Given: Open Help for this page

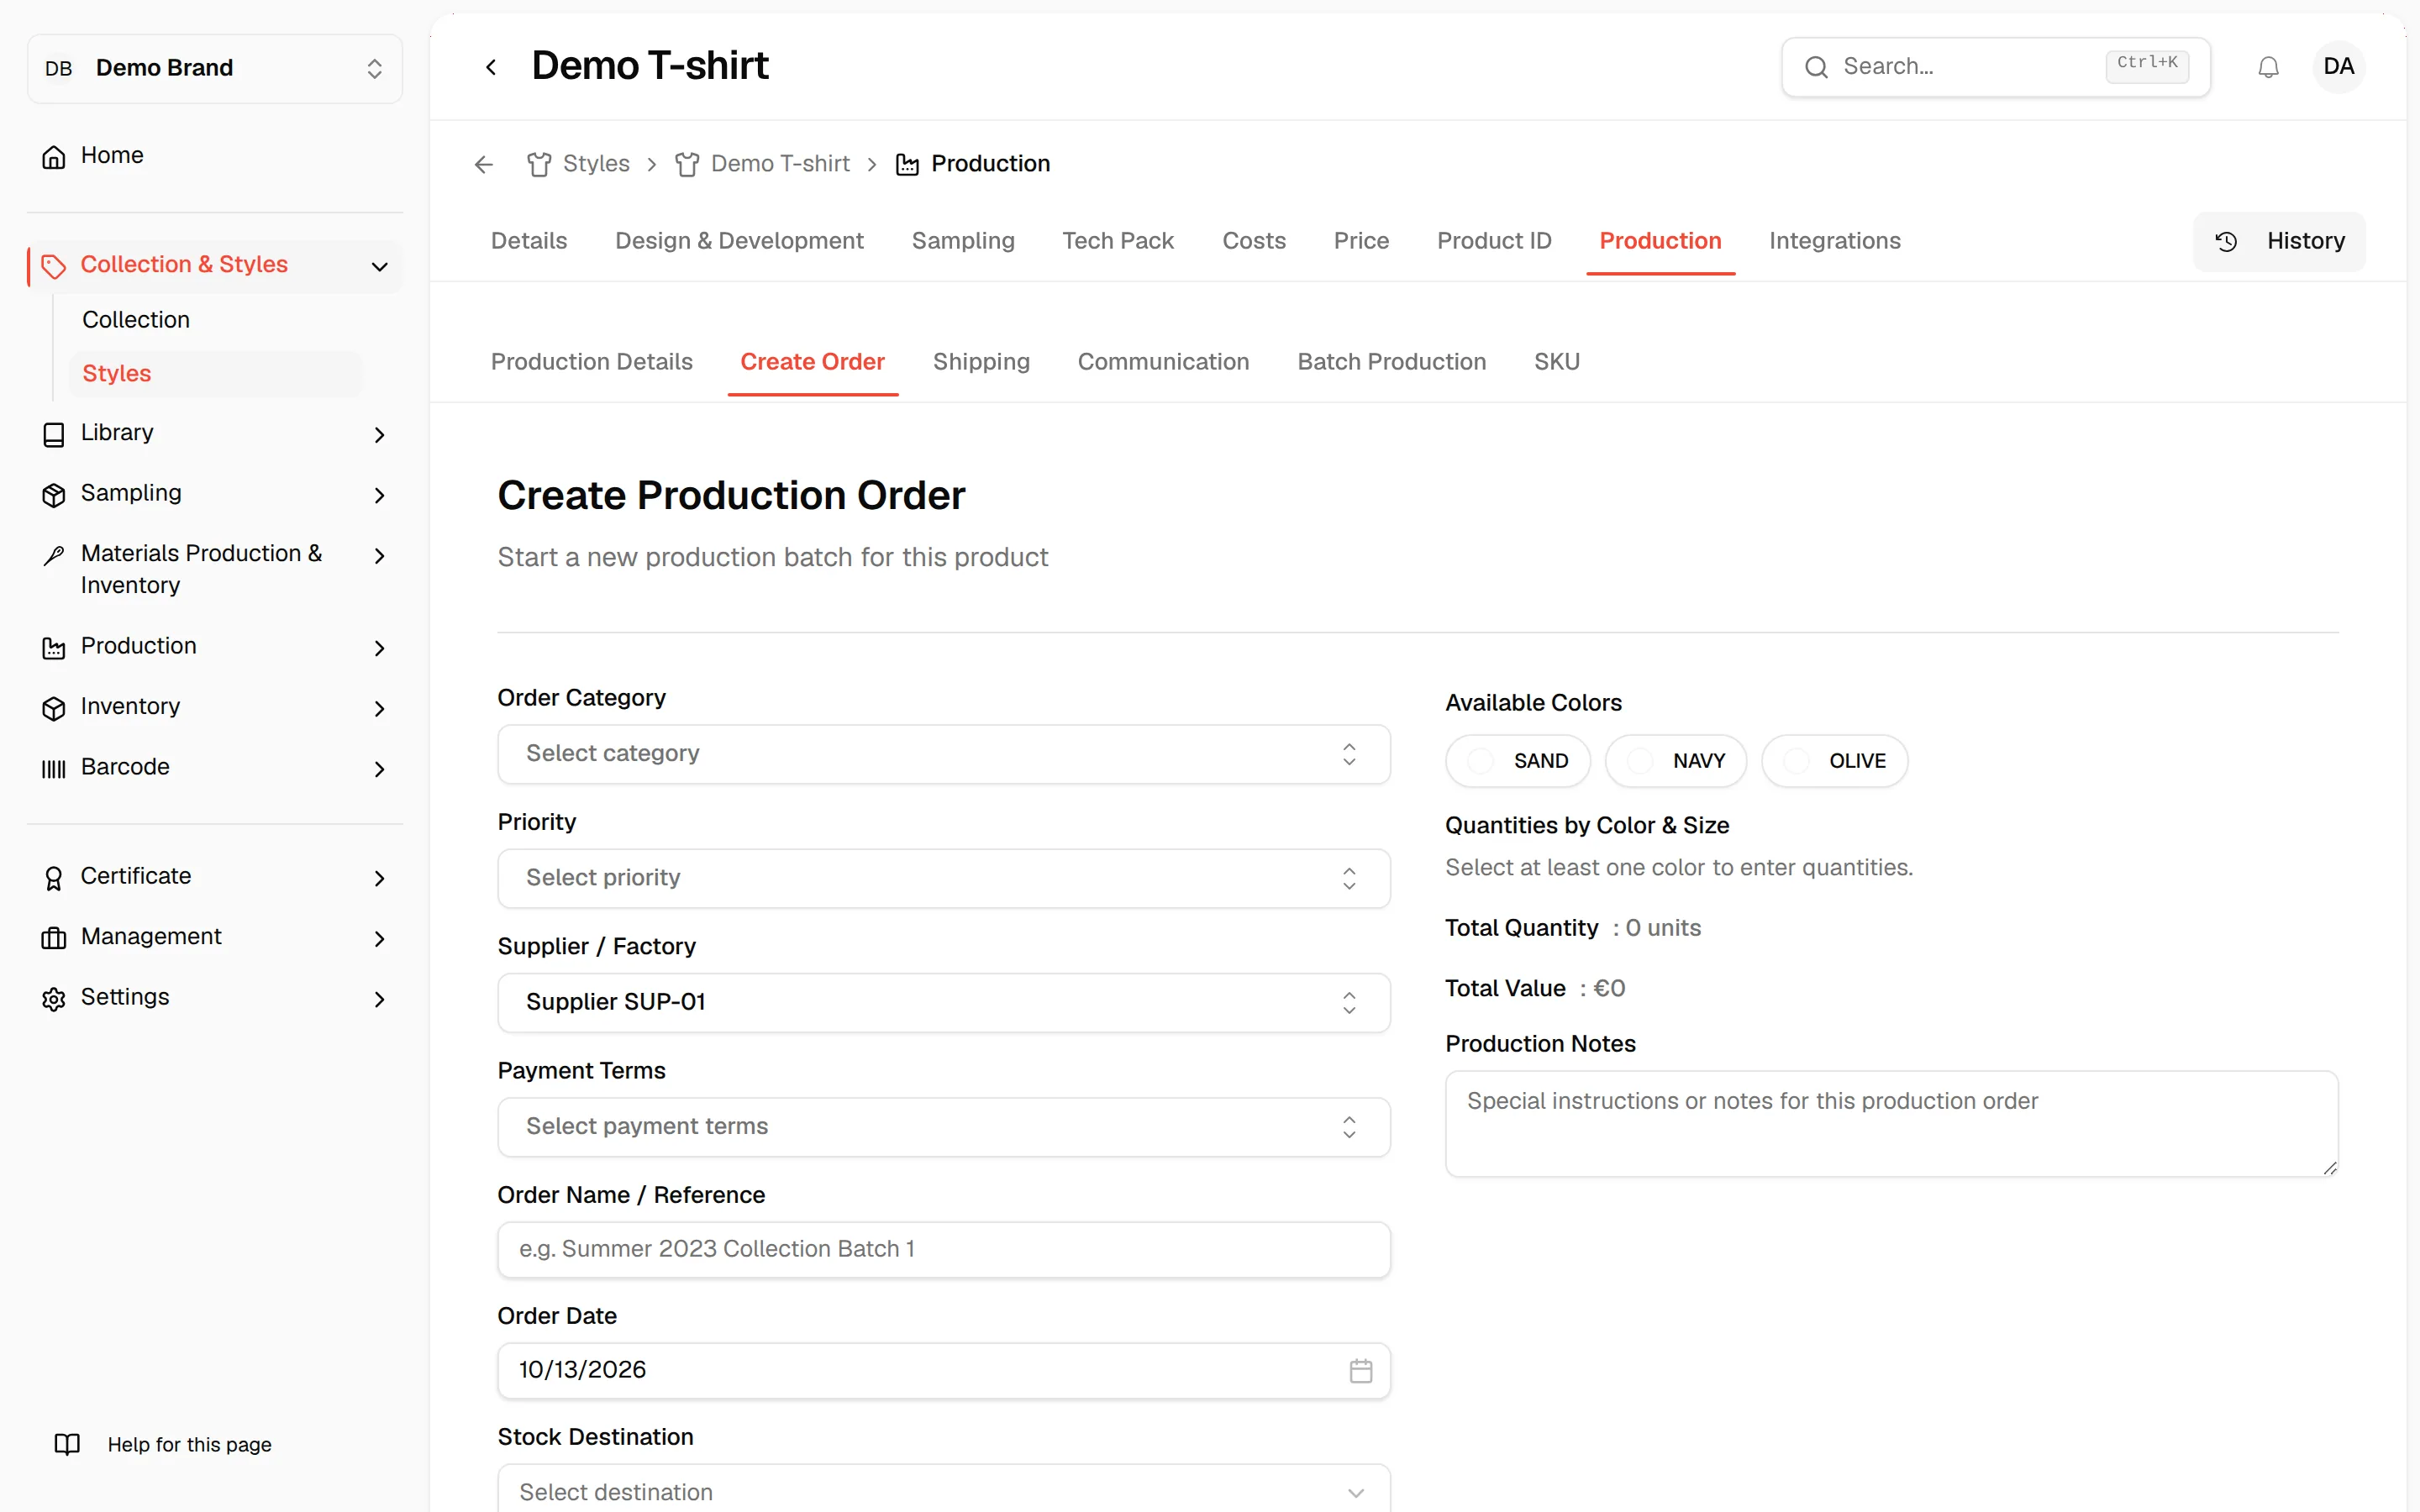Looking at the screenshot, I should pos(189,1444).
